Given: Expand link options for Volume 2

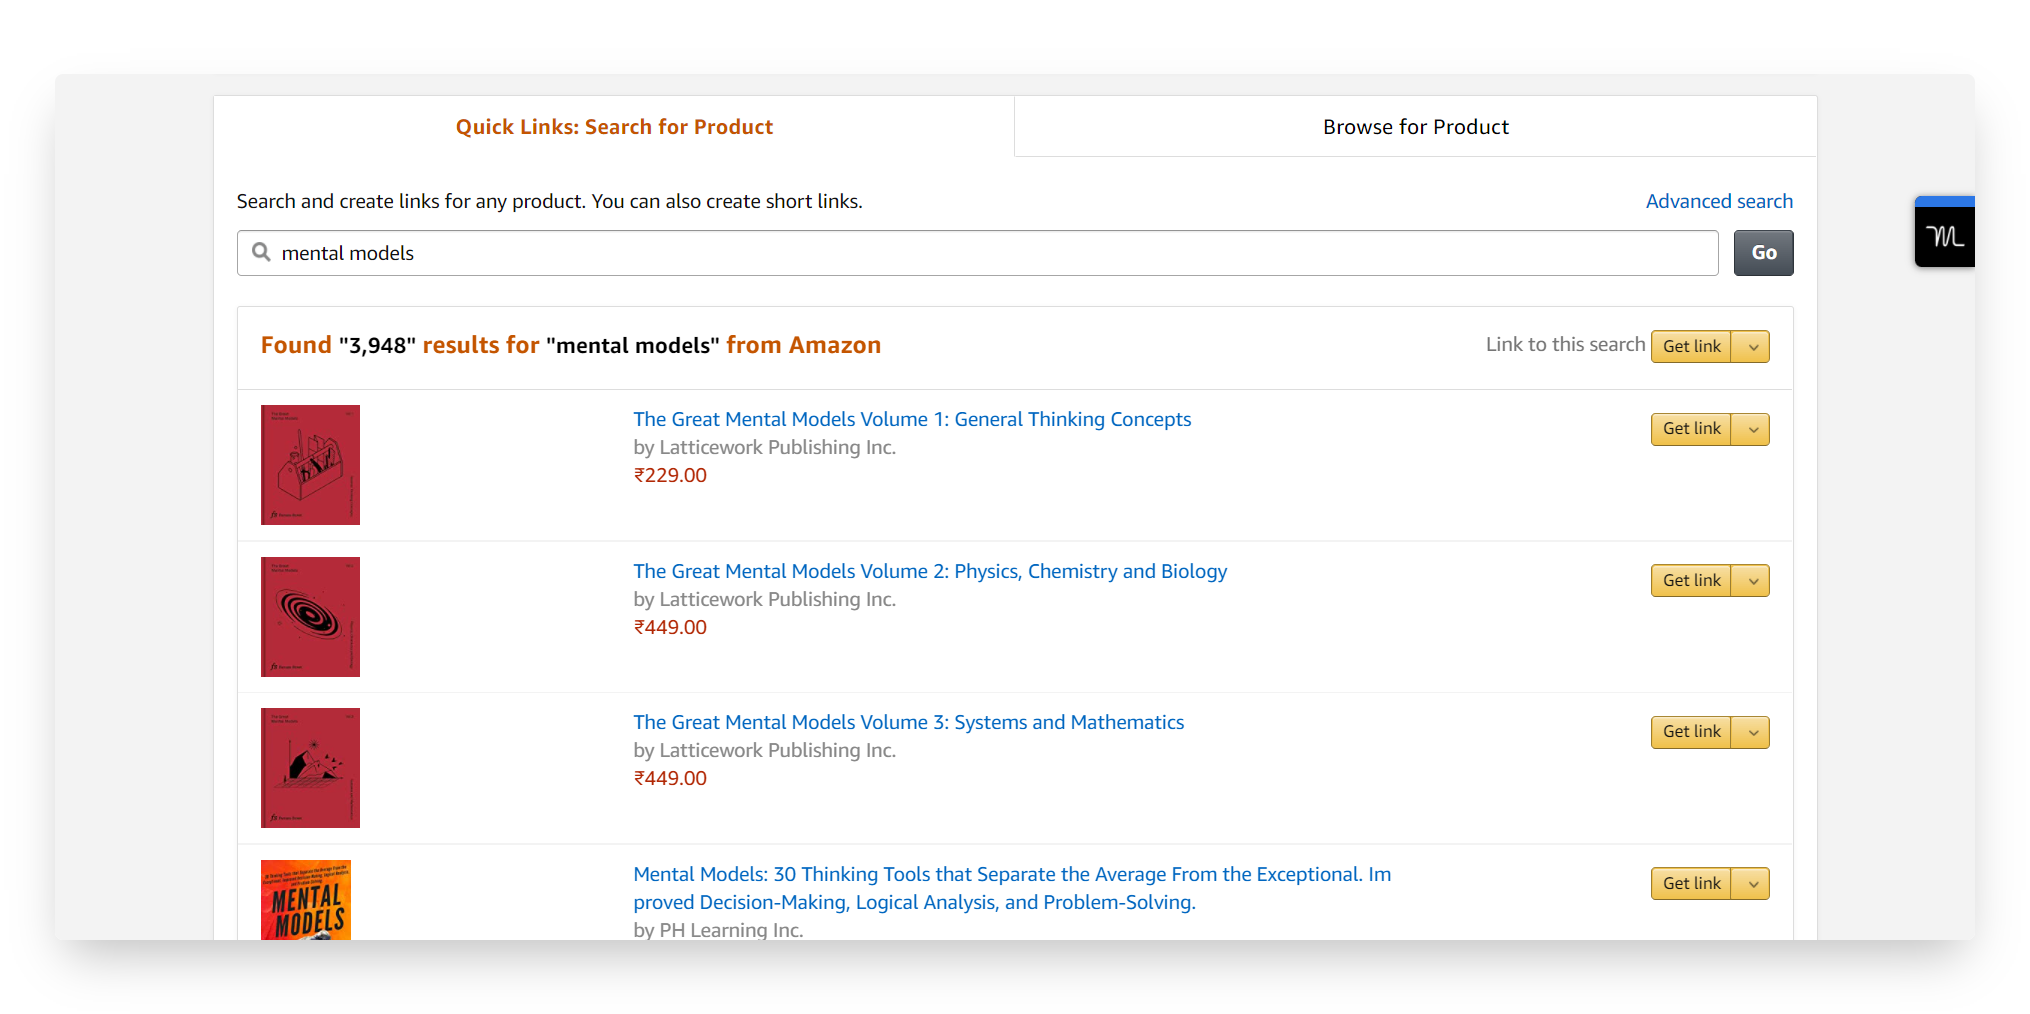Looking at the screenshot, I should (1751, 580).
